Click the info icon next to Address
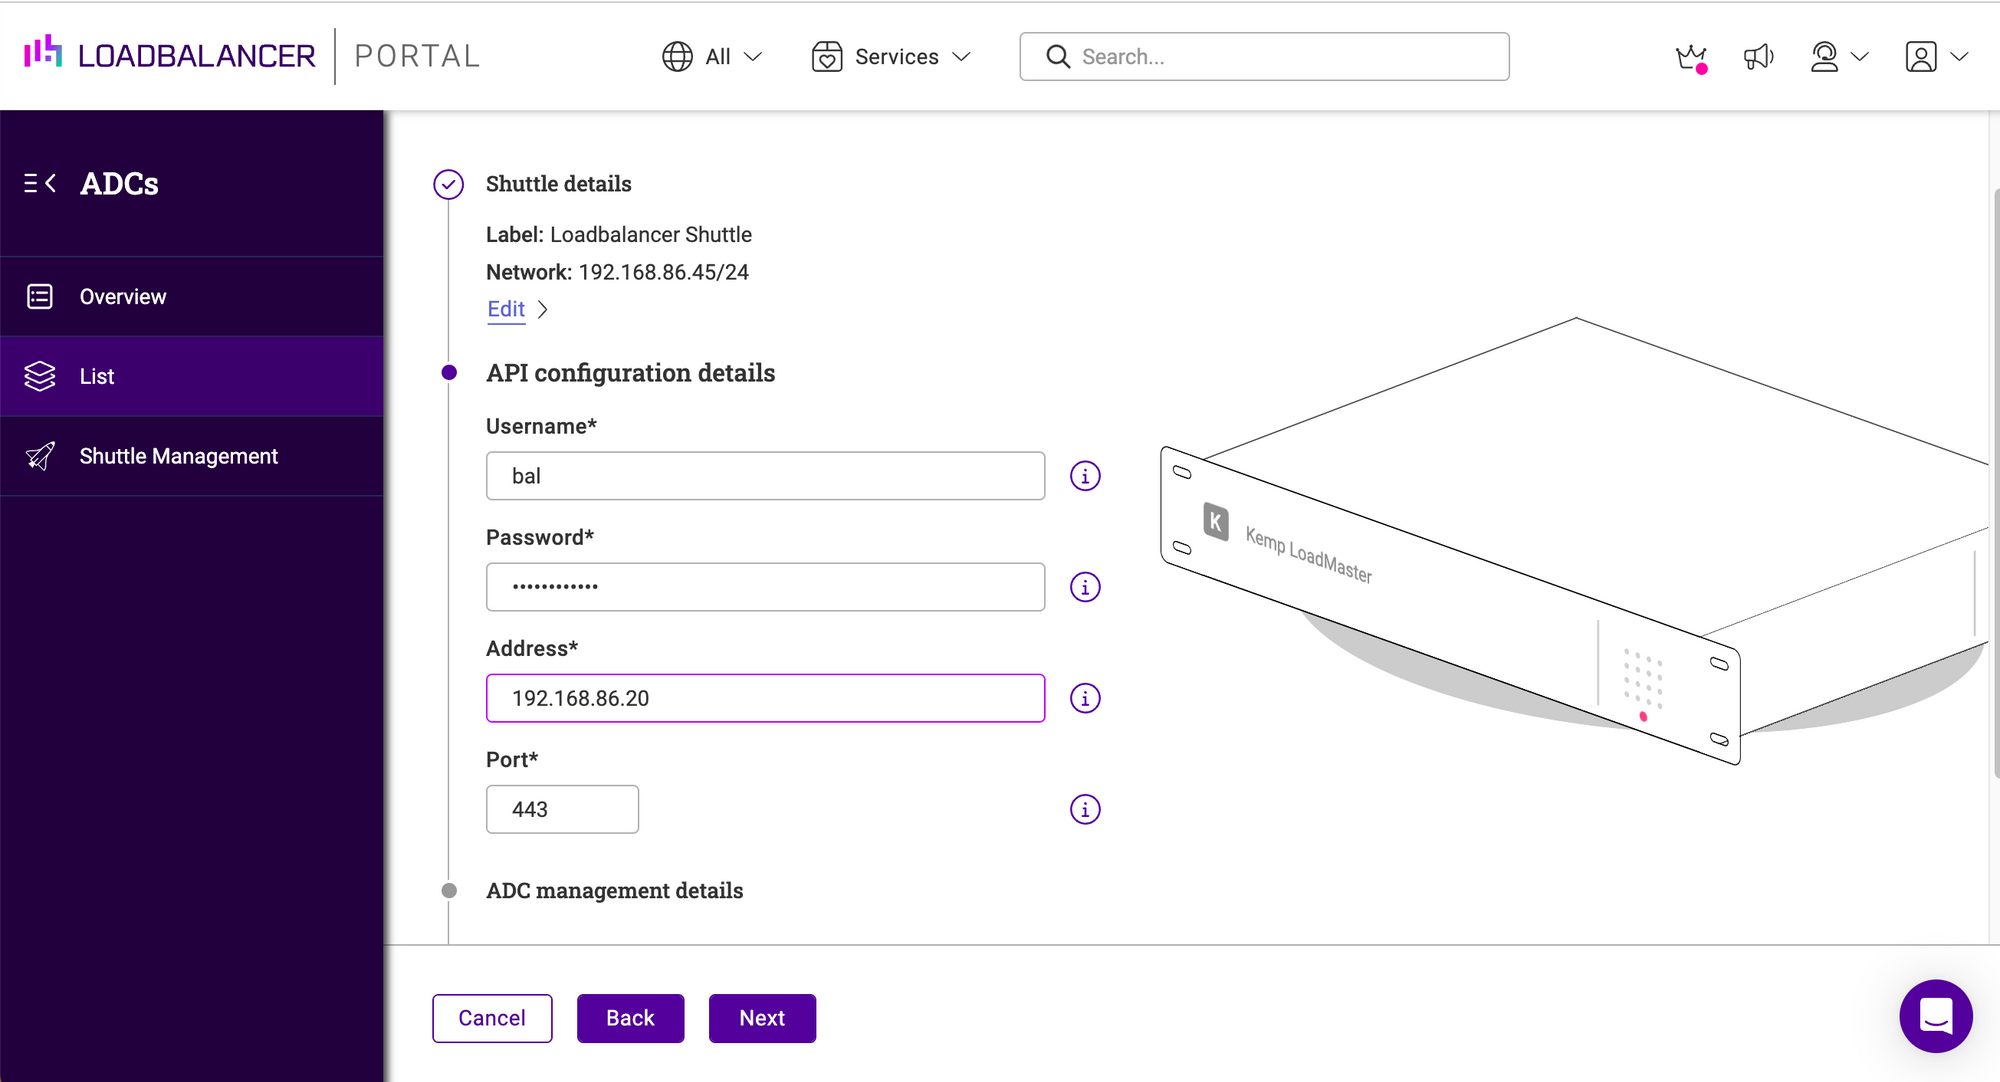 click(x=1086, y=698)
